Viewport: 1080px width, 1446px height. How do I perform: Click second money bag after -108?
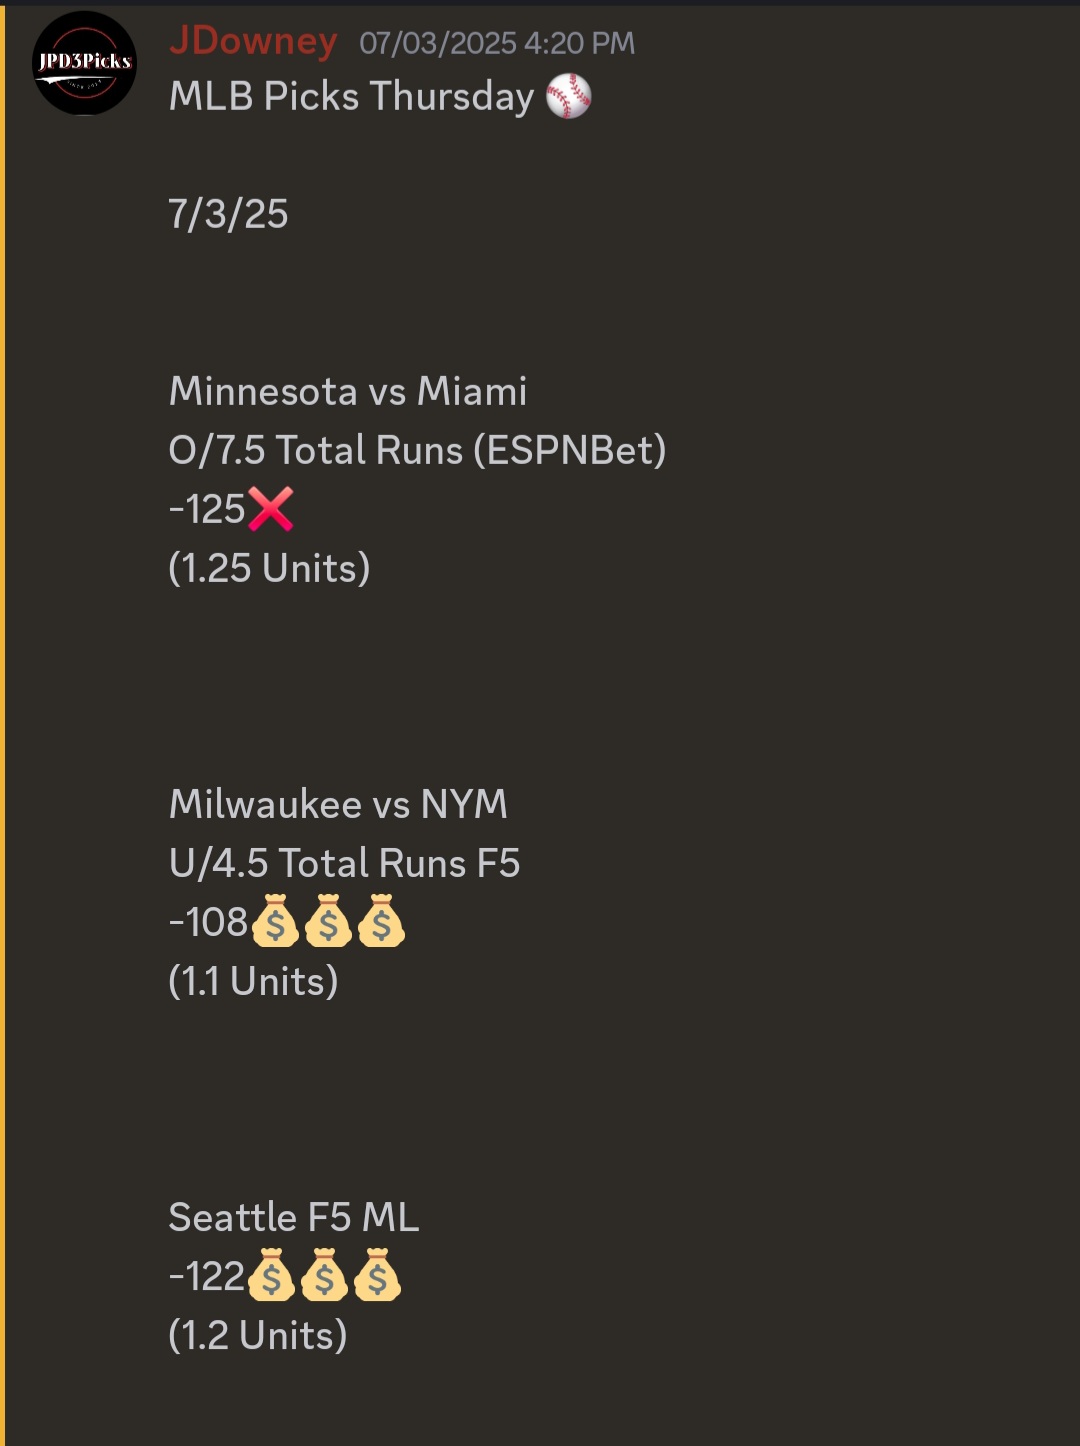[x=328, y=921]
